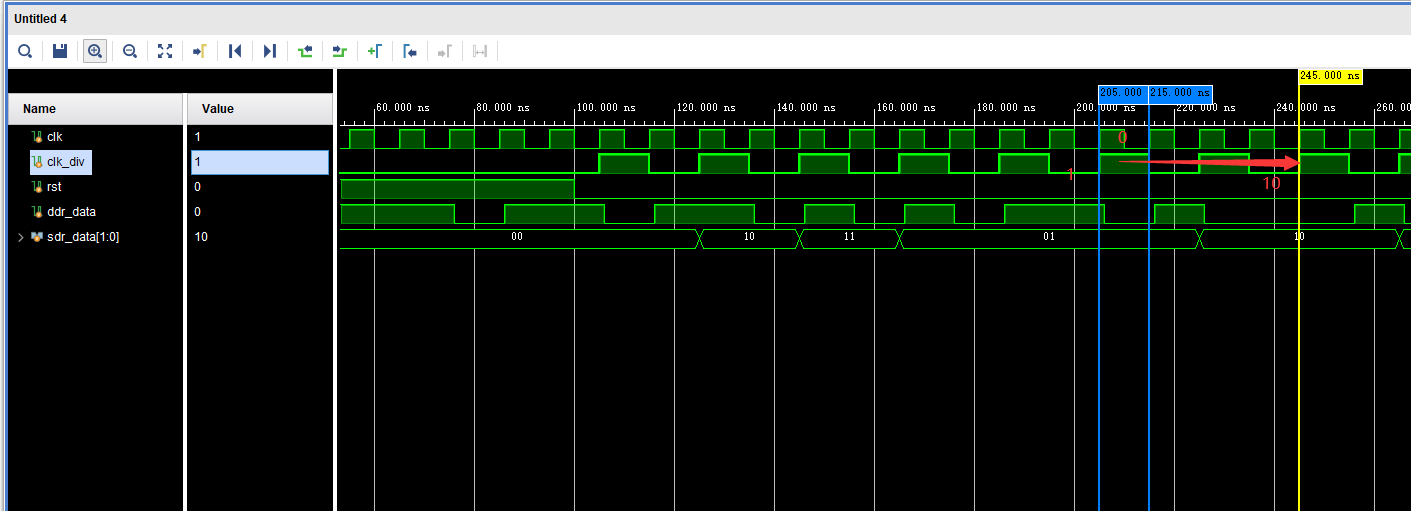Click the 60.000 ns ruler label
1411x511 pixels.
coord(403,107)
